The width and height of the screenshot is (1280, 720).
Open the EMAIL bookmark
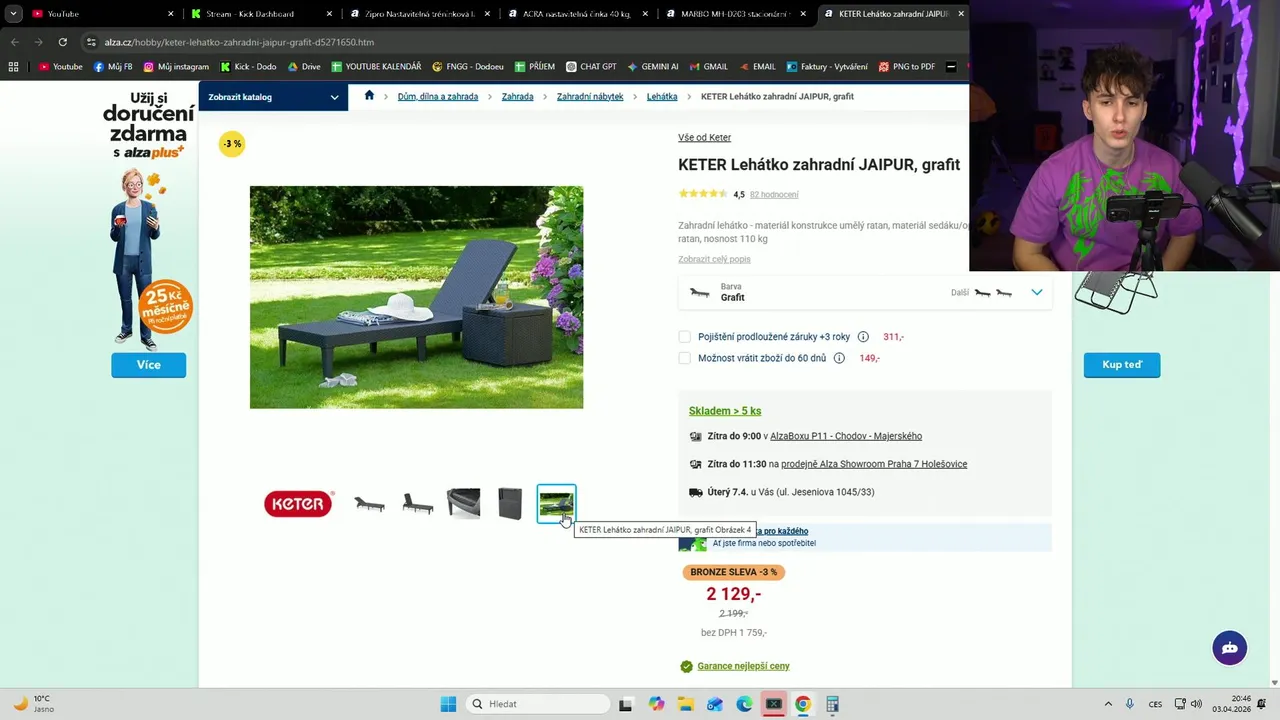756,67
